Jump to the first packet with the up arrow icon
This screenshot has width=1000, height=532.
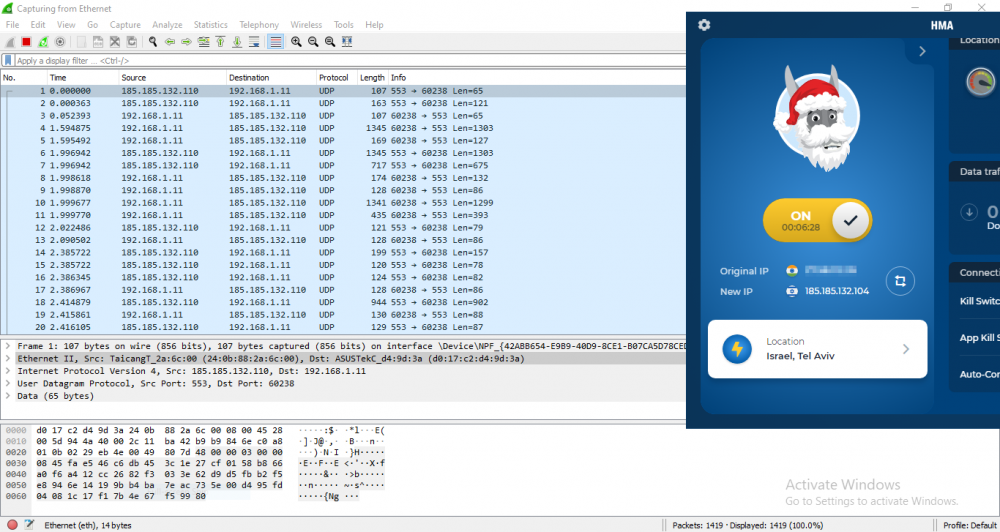pos(220,42)
